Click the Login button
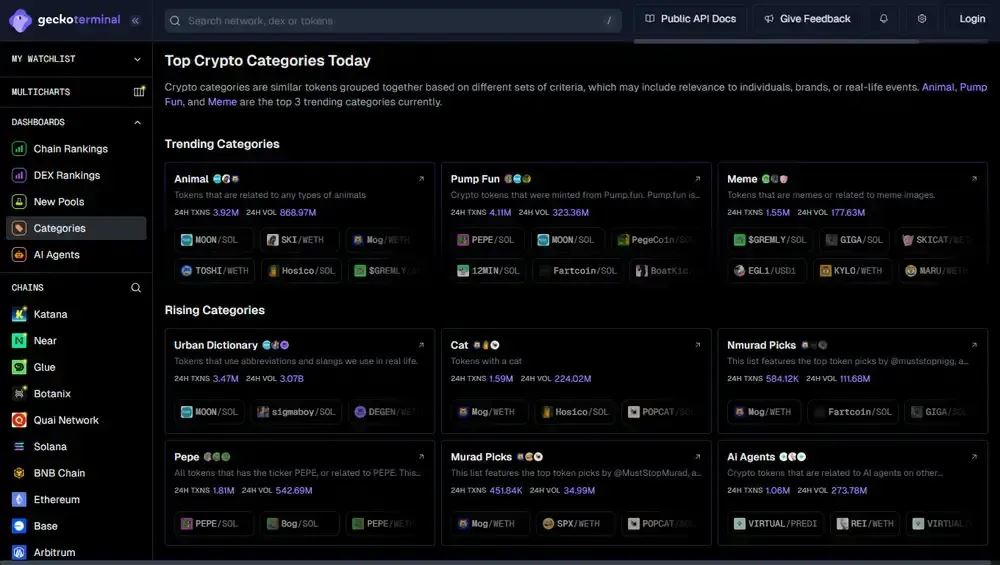 click(972, 18)
